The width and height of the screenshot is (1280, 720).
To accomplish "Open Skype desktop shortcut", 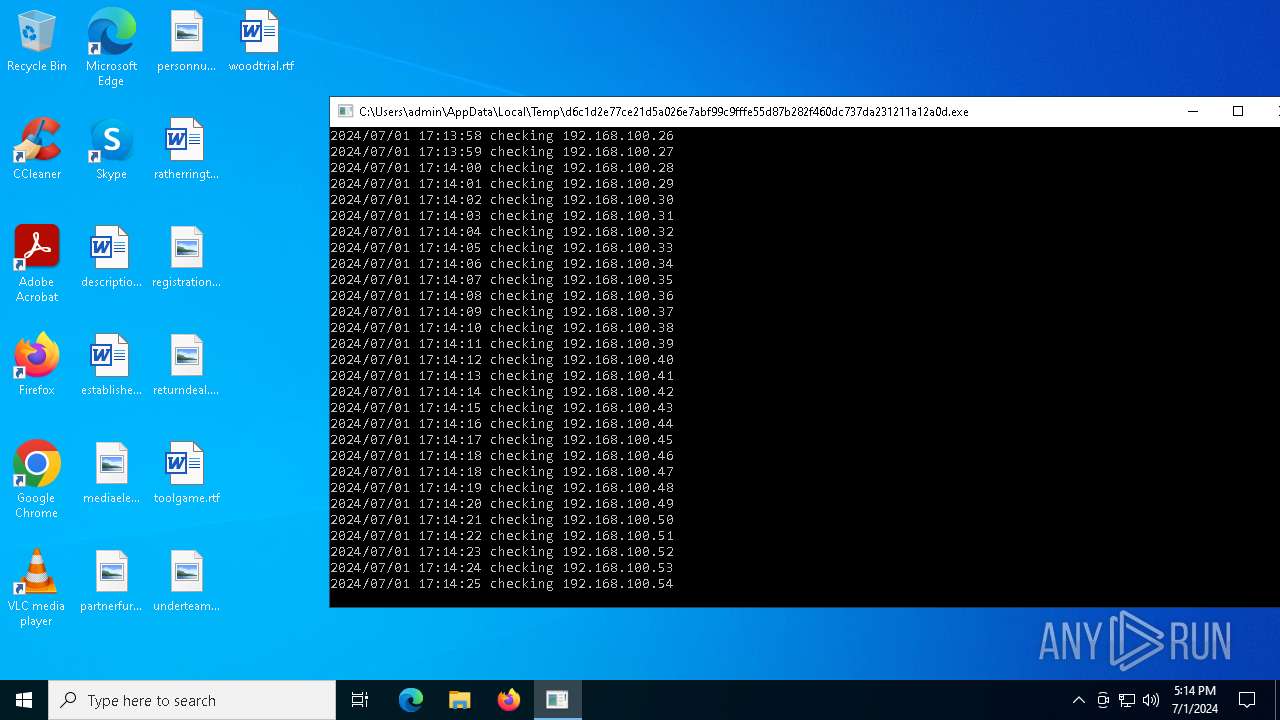I will pyautogui.click(x=111, y=150).
